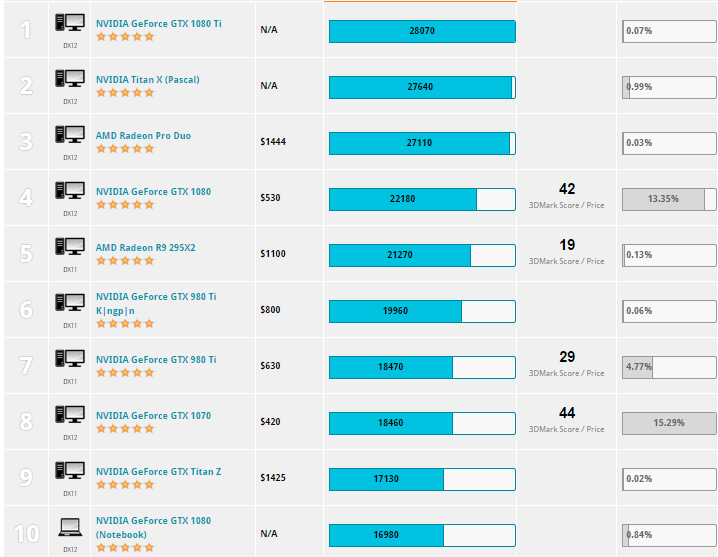Screen dimensions: 718x557
Task: Click desktop PC icon for GTX 1080 Ti
Action: [70, 22]
